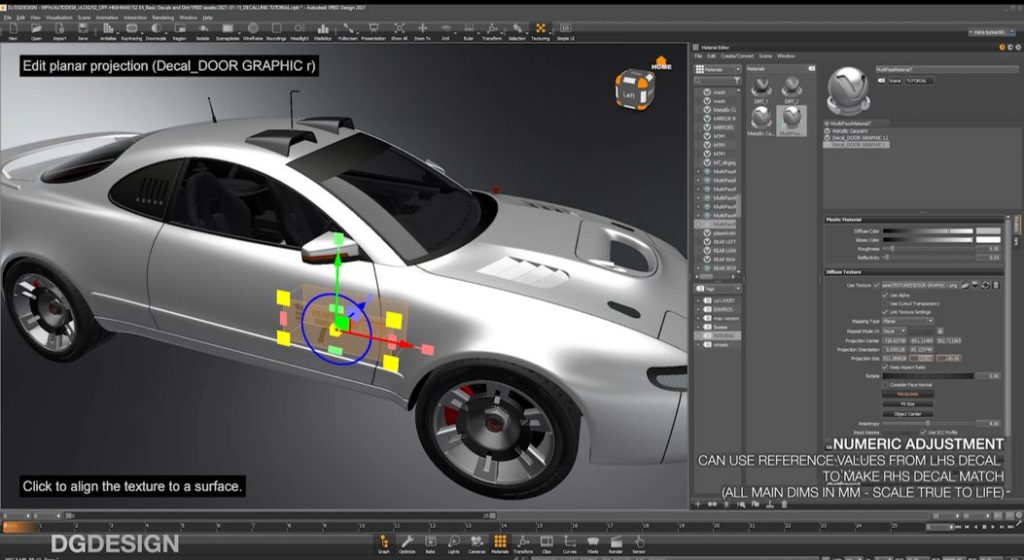Click the Import toolbar icon
Screen dimensions: 1024x560
[59, 31]
